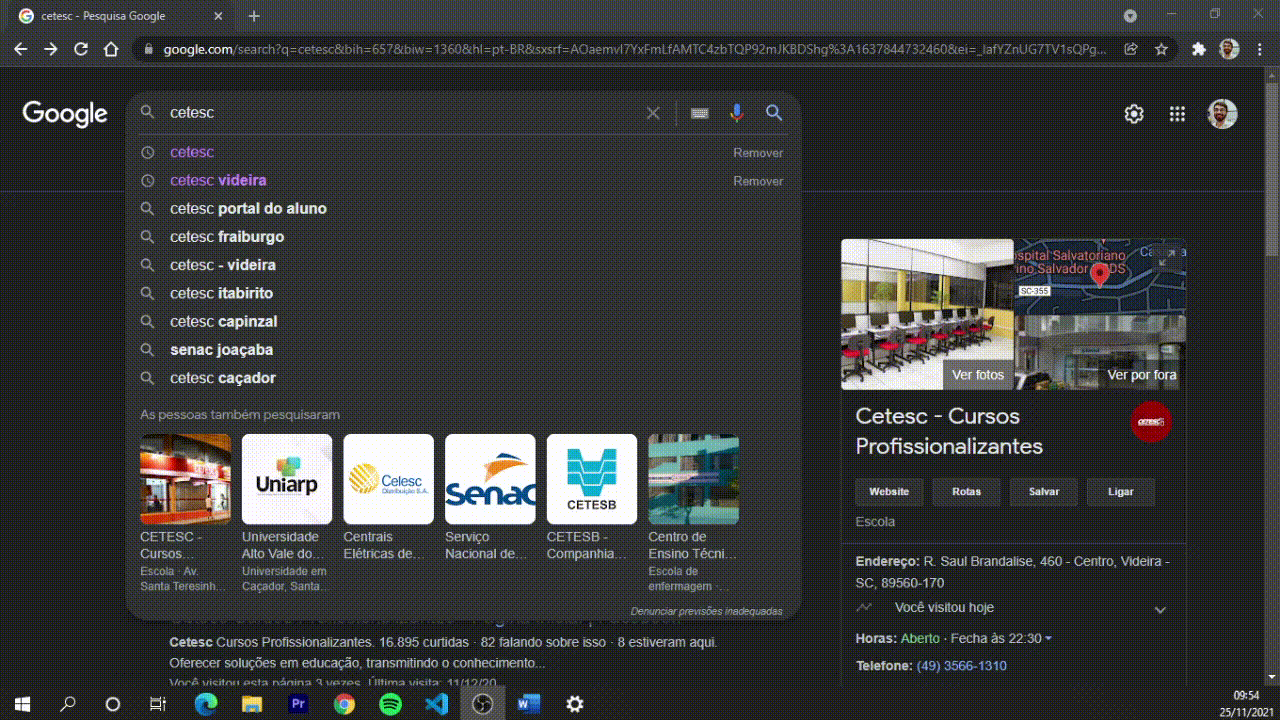Clear the search box text
The image size is (1280, 720).
pyautogui.click(x=653, y=113)
